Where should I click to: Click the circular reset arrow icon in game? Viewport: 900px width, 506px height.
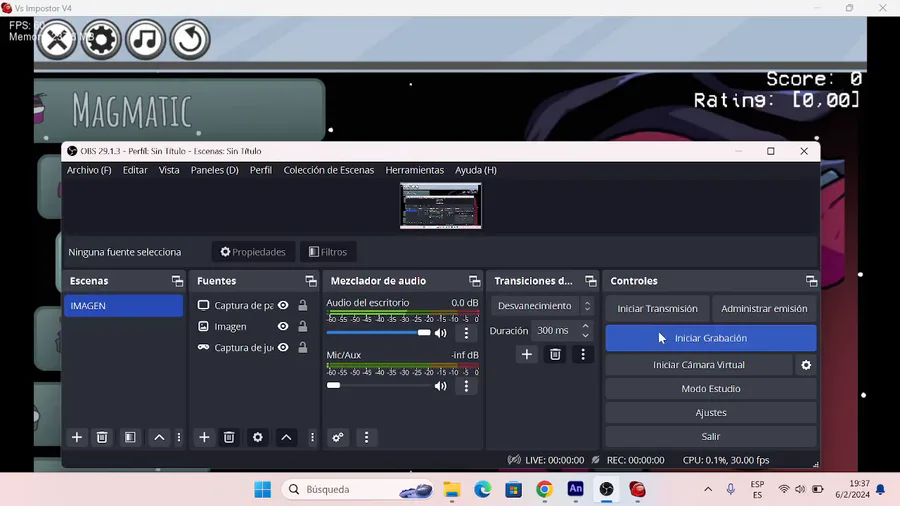[190, 40]
